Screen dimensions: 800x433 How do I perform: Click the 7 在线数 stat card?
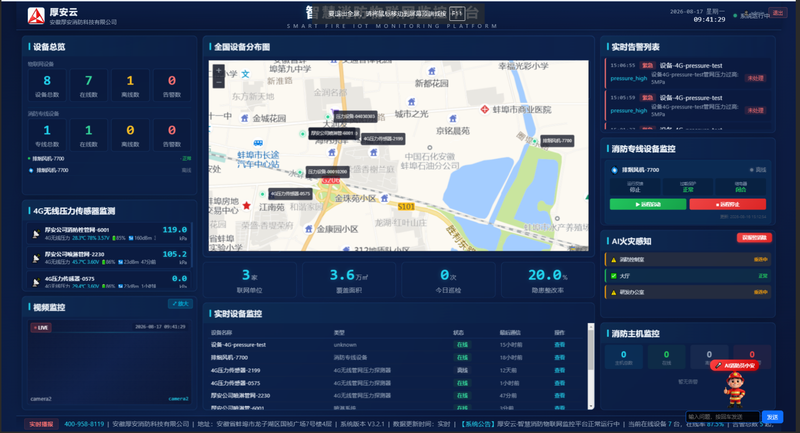(89, 85)
